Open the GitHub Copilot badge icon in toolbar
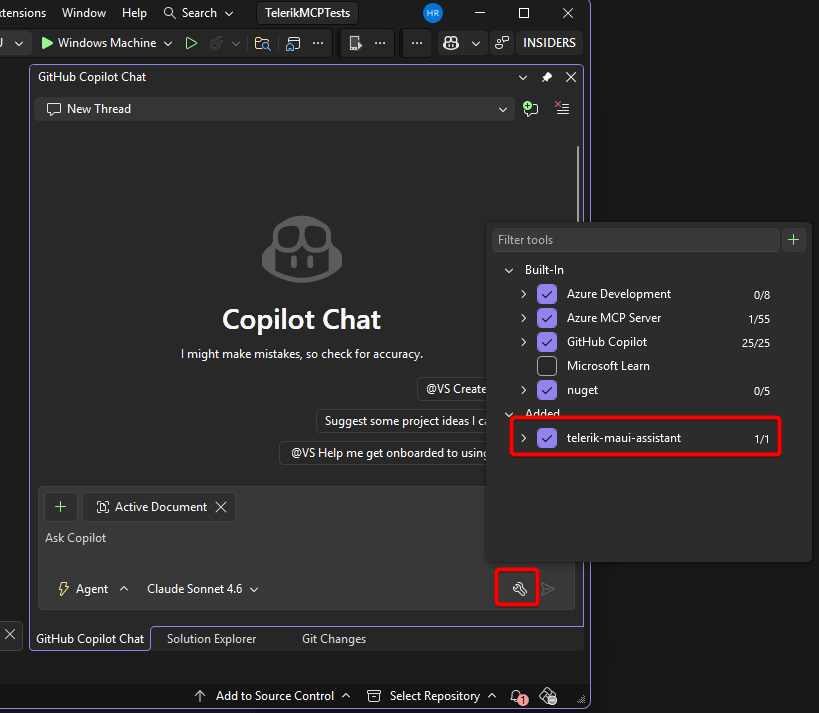This screenshot has width=819, height=713. 451,43
